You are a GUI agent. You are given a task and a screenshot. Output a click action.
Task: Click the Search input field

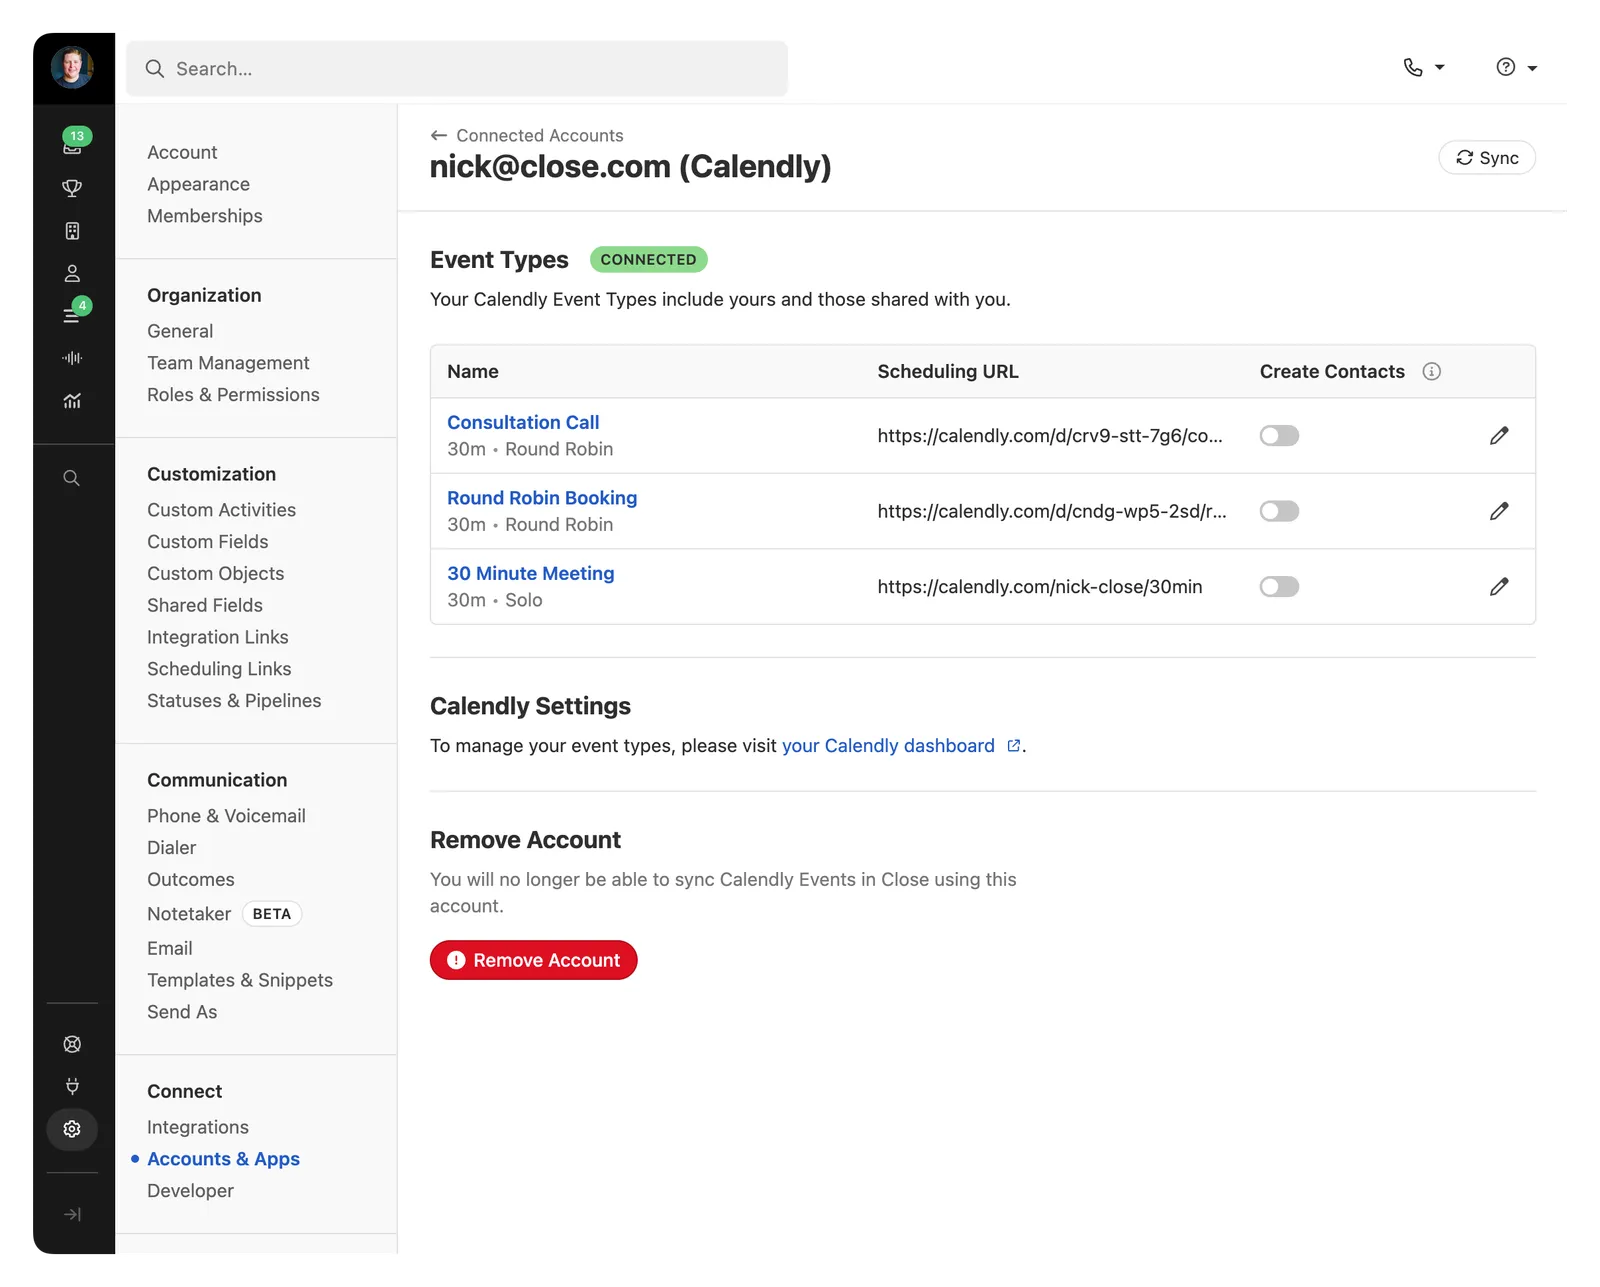457,69
